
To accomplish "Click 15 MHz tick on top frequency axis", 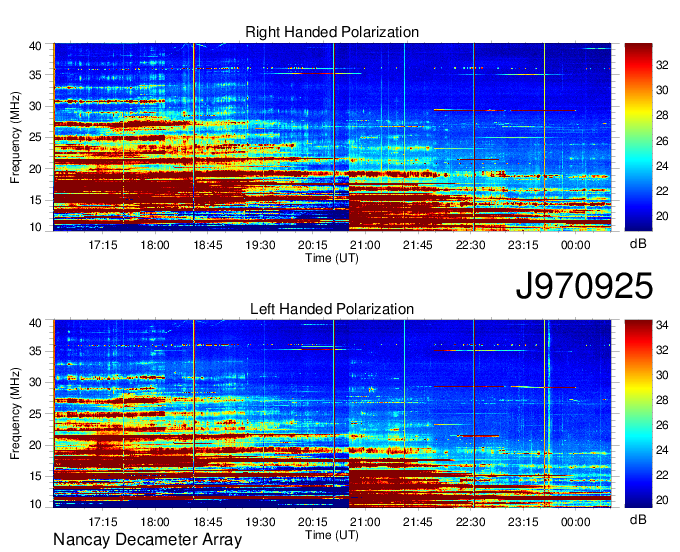I will pos(35,200).
